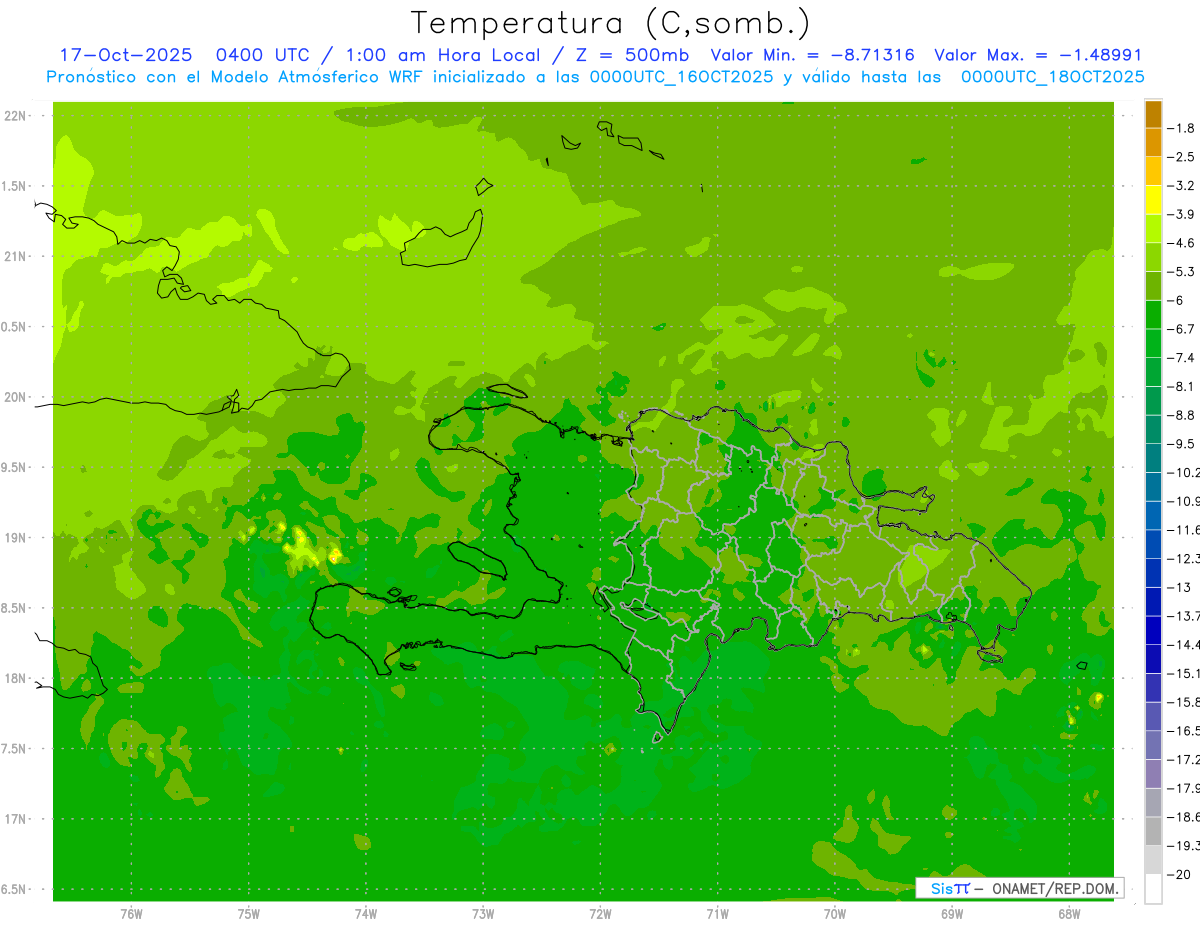Click the yellow color bar segment between -3.2 and -3.9
Image resolution: width=1200 pixels, height=927 pixels.
pos(1153,200)
